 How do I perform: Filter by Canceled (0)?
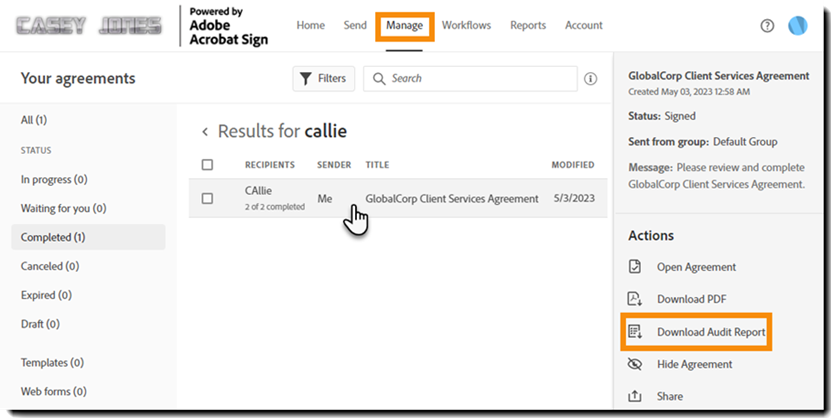pos(50,266)
